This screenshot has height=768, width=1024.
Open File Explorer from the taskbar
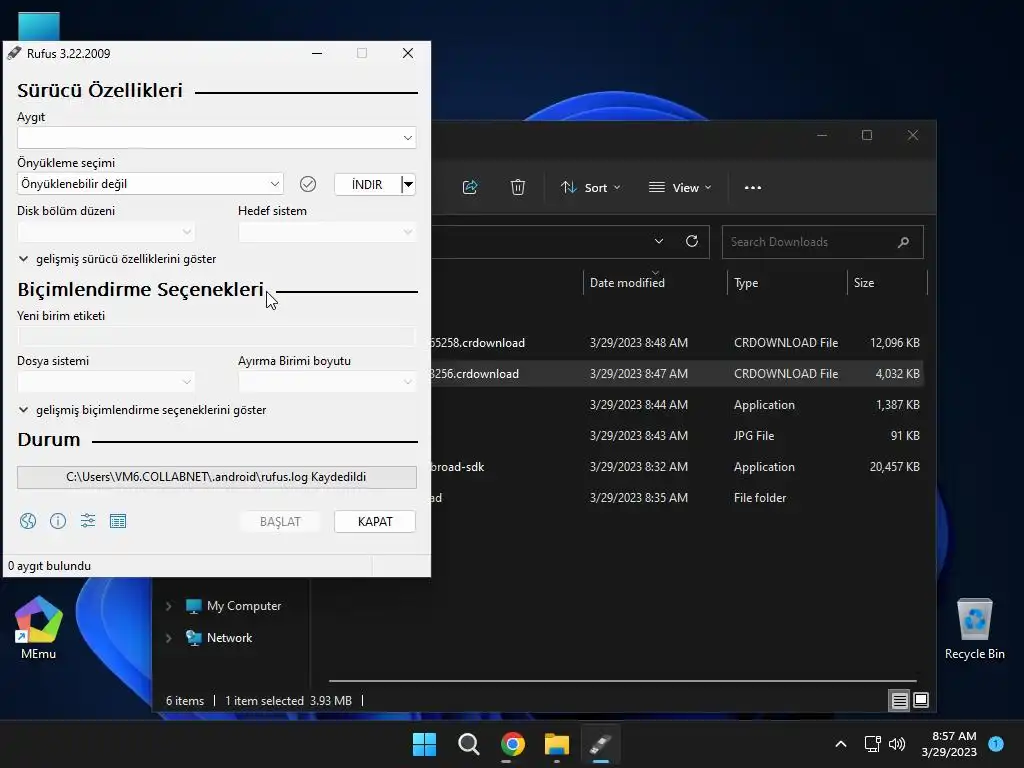point(557,744)
